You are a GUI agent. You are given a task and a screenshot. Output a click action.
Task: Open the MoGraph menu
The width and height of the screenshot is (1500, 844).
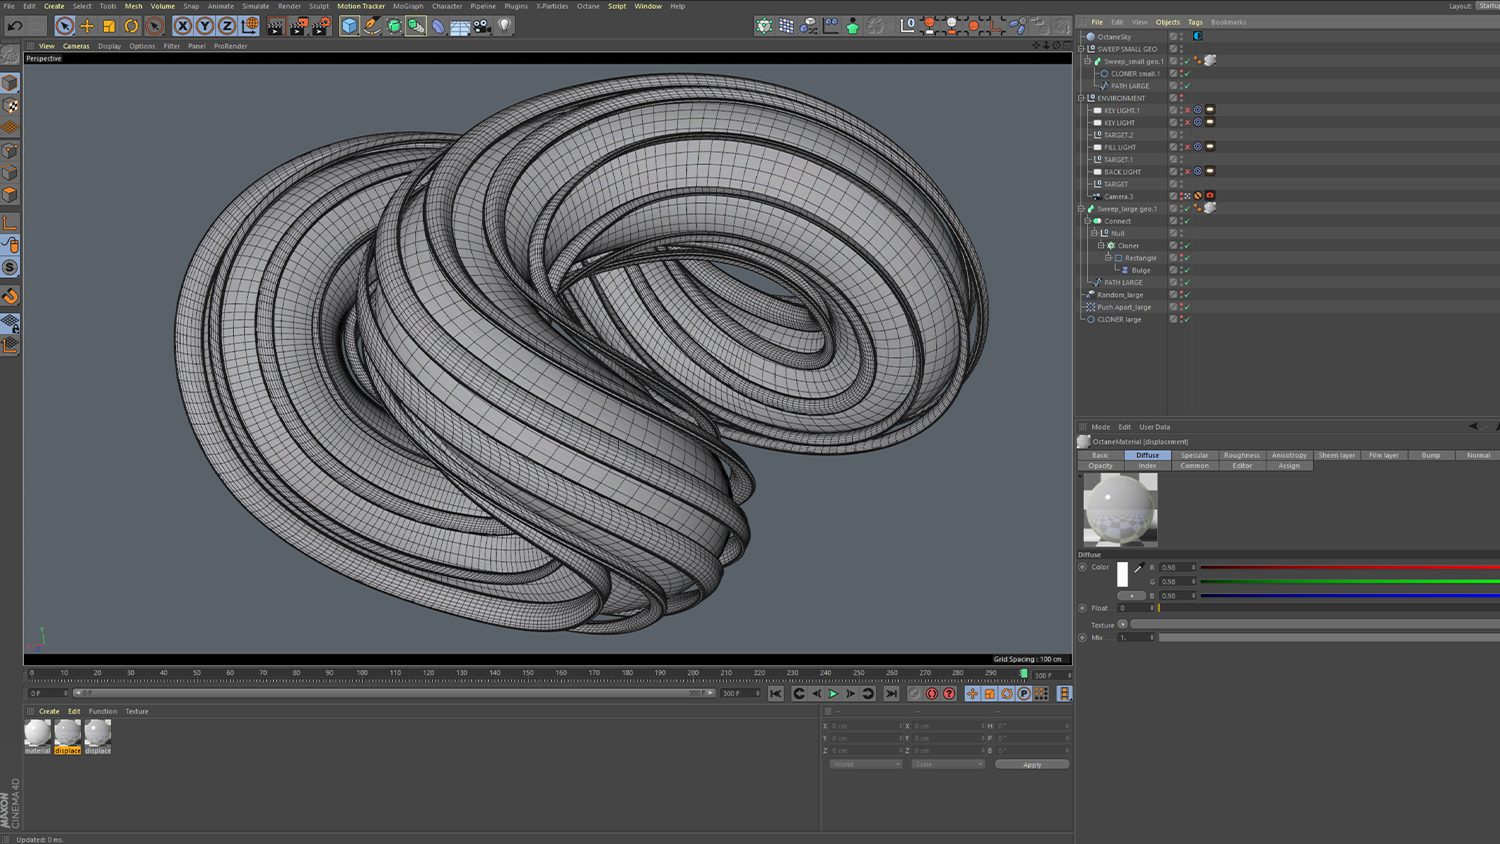pos(407,6)
